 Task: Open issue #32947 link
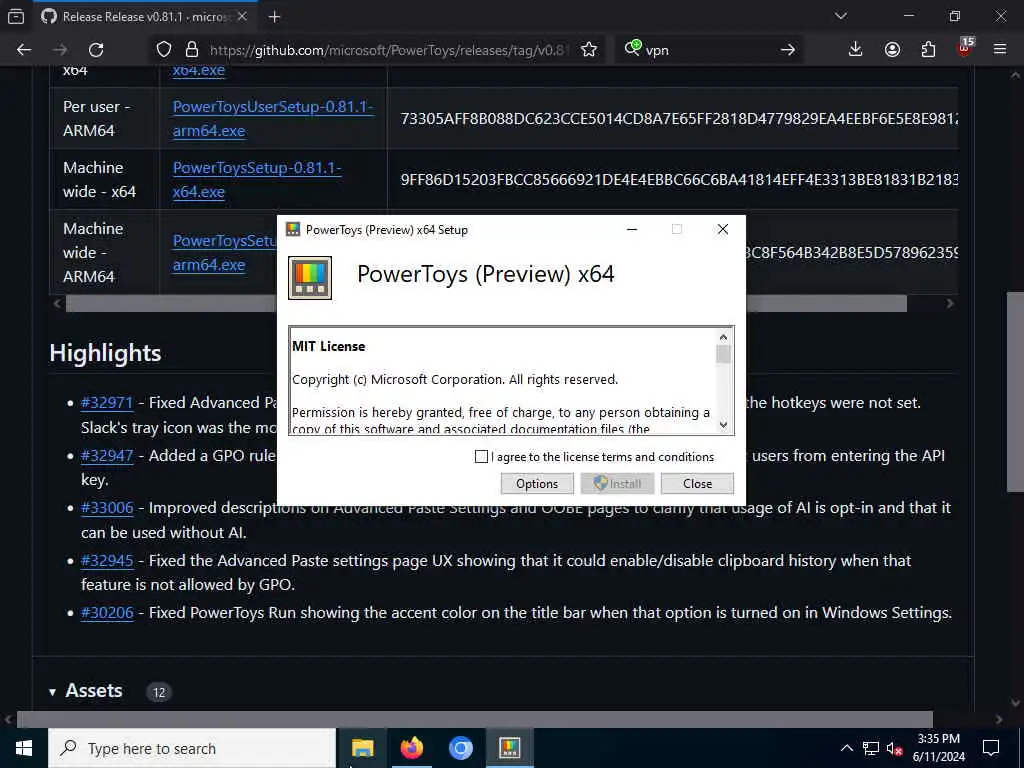pos(107,455)
